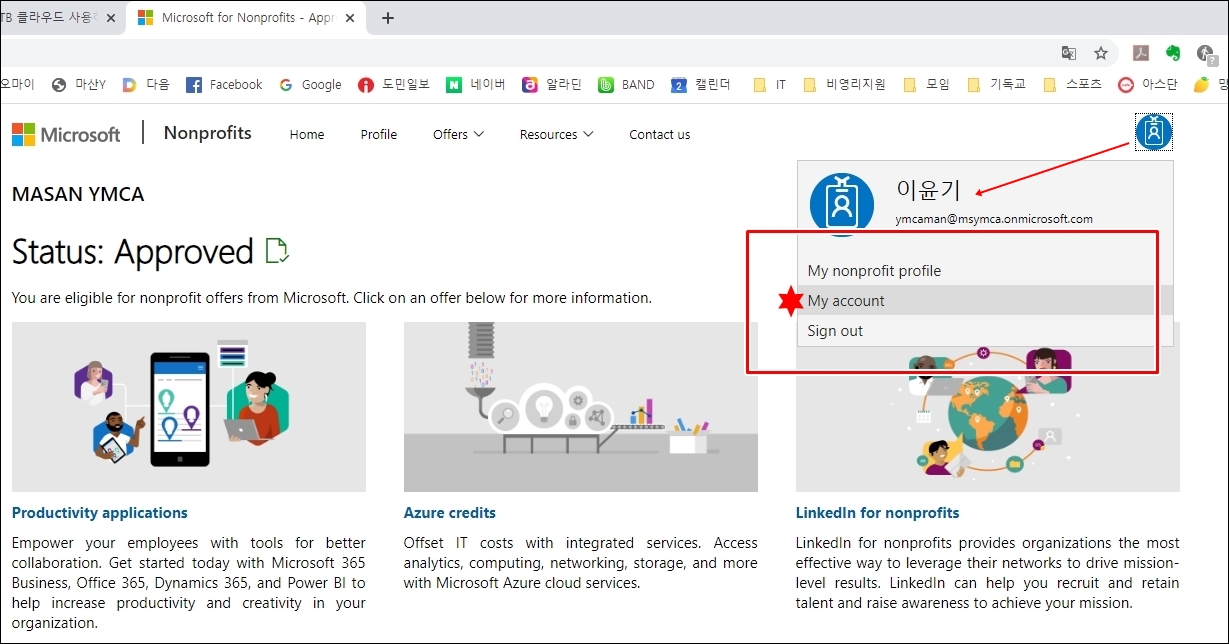Open the 다음 bookmark
This screenshot has height=644, width=1229.
[146, 85]
